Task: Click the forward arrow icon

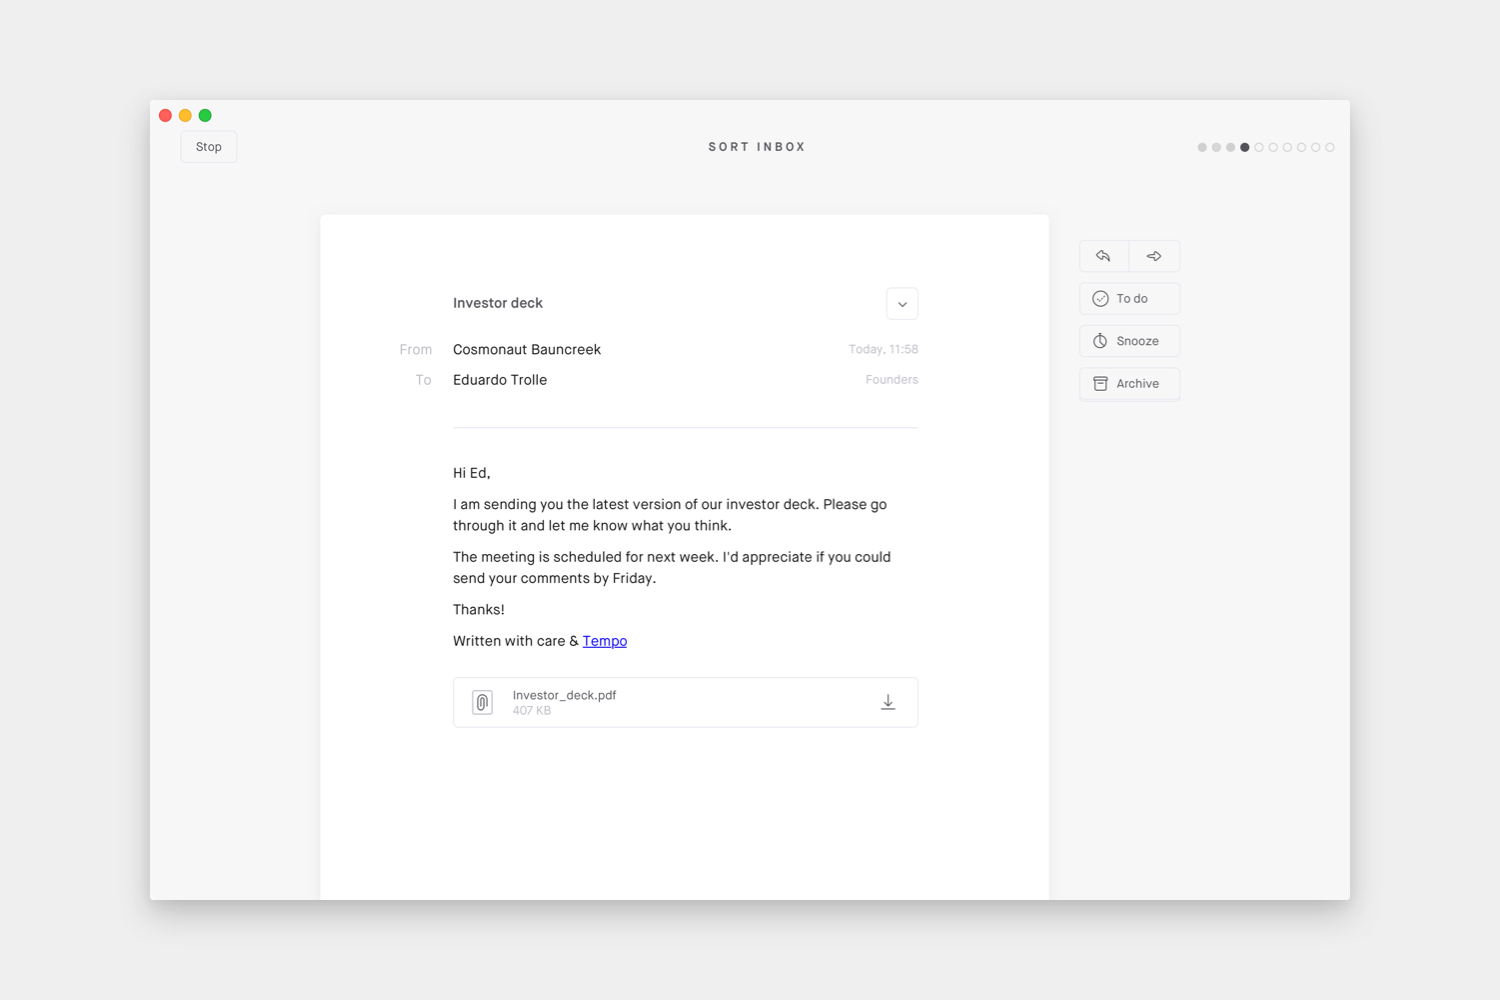Action: pos(1154,256)
